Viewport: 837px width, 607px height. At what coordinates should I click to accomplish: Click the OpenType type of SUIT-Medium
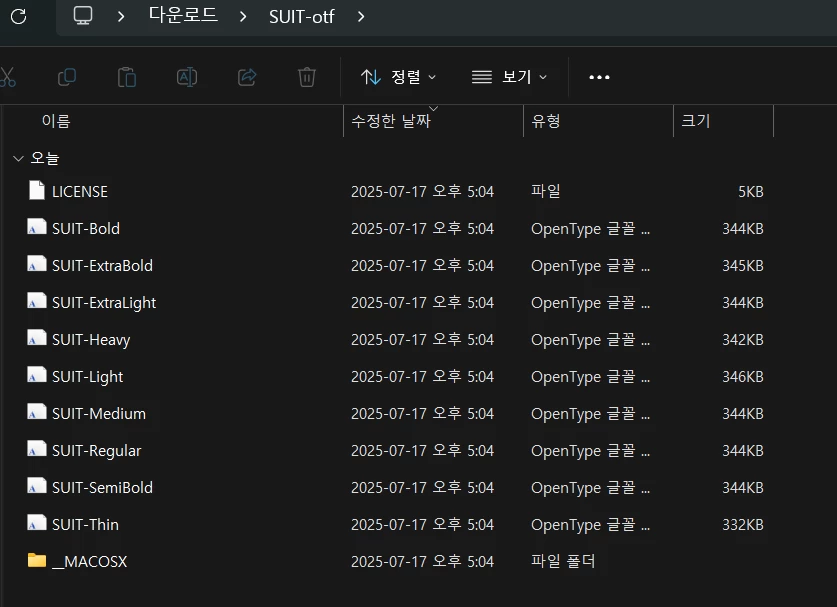coord(590,414)
